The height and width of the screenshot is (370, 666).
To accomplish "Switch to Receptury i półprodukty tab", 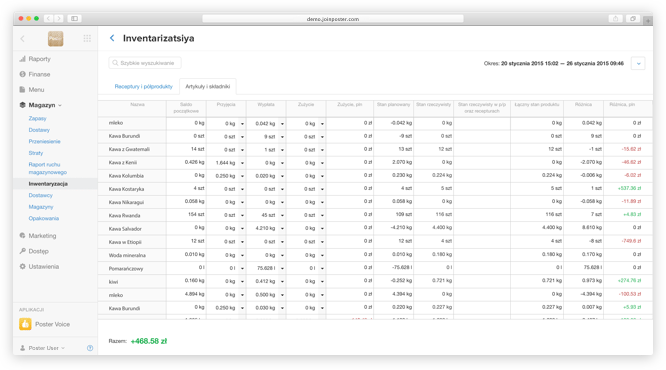I will click(x=144, y=86).
